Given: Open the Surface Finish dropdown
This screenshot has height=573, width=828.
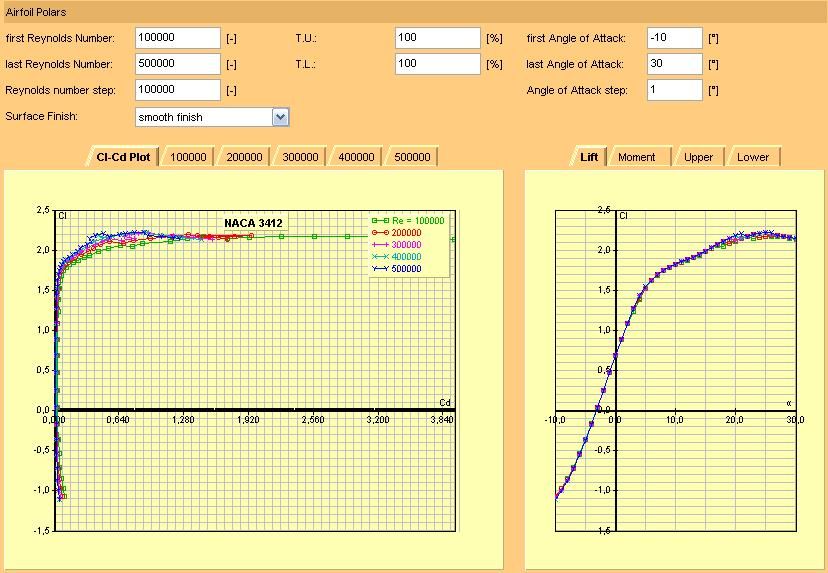Looking at the screenshot, I should [x=280, y=117].
